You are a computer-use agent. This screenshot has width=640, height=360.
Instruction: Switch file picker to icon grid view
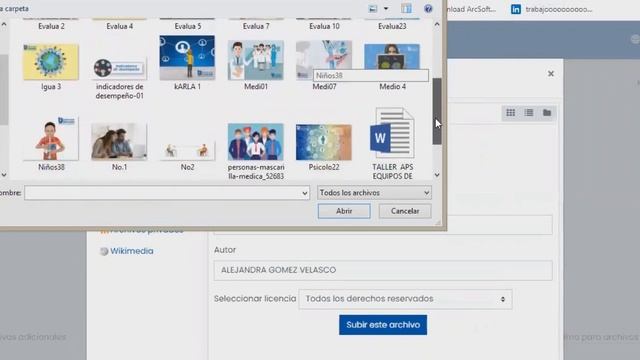510,113
